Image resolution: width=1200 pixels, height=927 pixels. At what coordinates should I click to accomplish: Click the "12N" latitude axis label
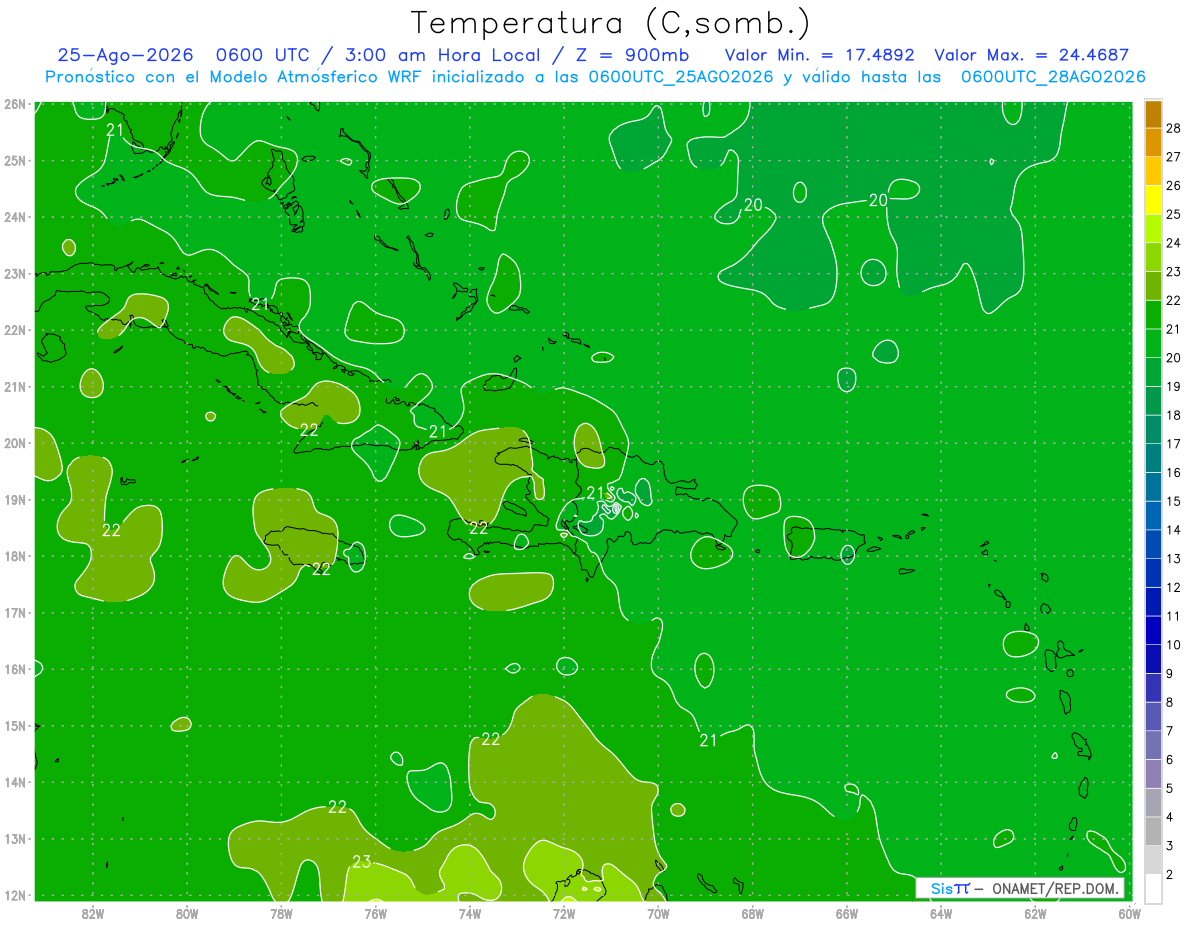(x=14, y=895)
